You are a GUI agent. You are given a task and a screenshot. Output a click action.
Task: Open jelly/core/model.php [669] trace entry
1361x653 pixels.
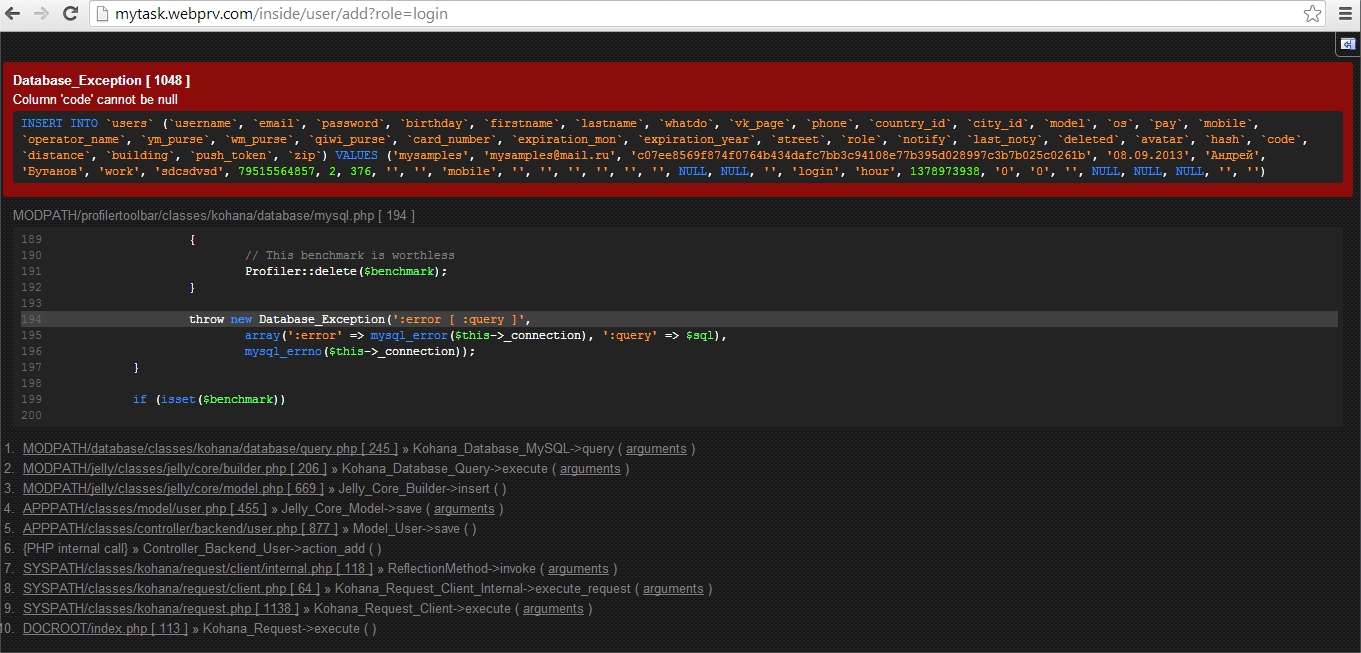point(173,489)
